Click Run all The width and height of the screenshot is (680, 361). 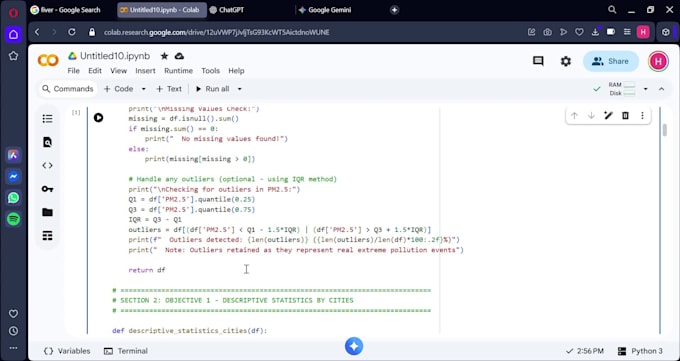[212, 89]
